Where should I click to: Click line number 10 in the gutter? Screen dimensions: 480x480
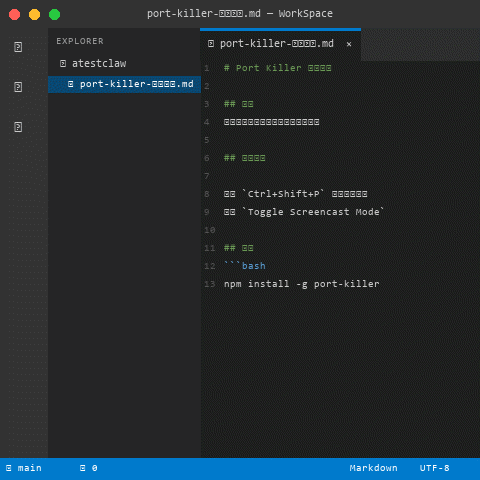[210, 230]
